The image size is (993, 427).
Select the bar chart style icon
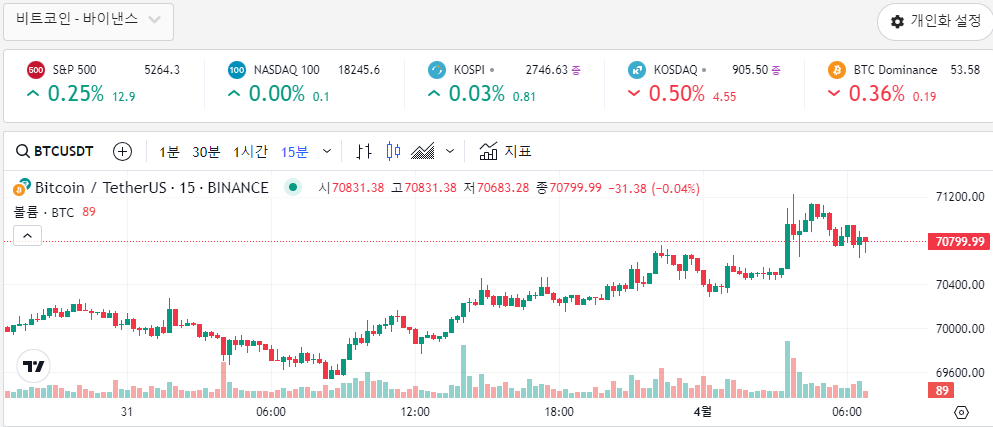[364, 152]
